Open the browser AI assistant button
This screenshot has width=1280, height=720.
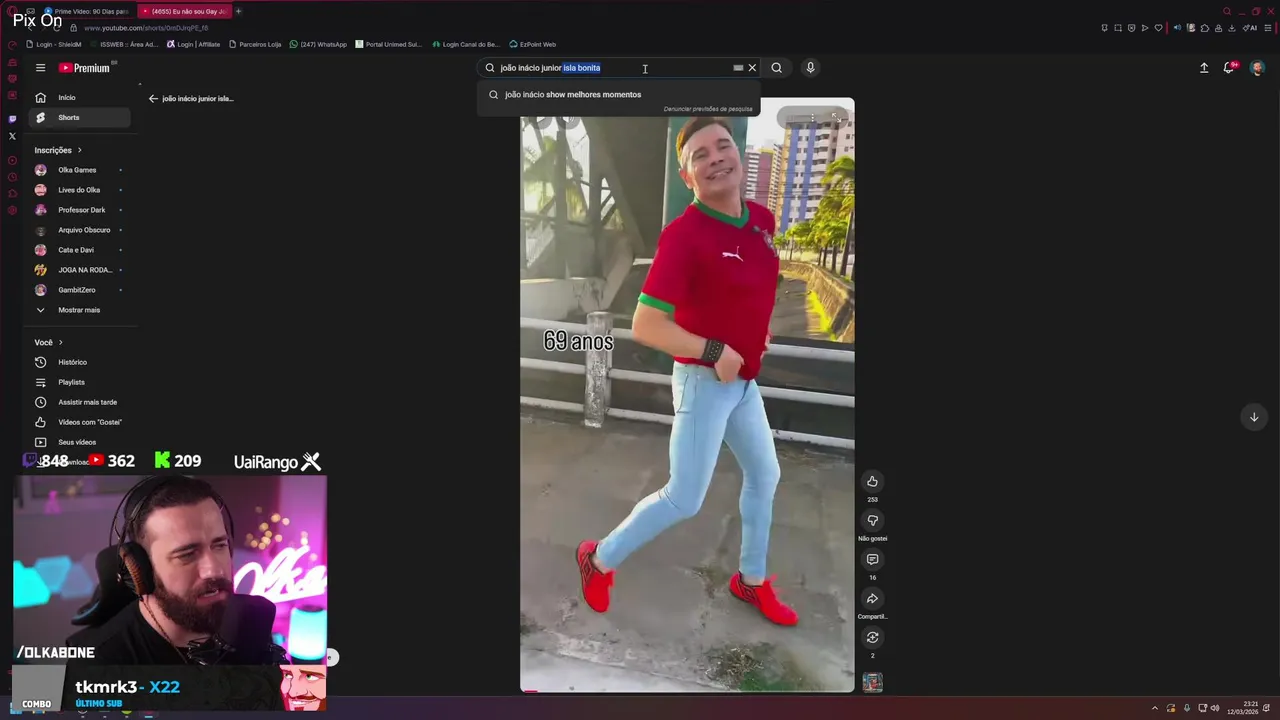(x=1249, y=28)
